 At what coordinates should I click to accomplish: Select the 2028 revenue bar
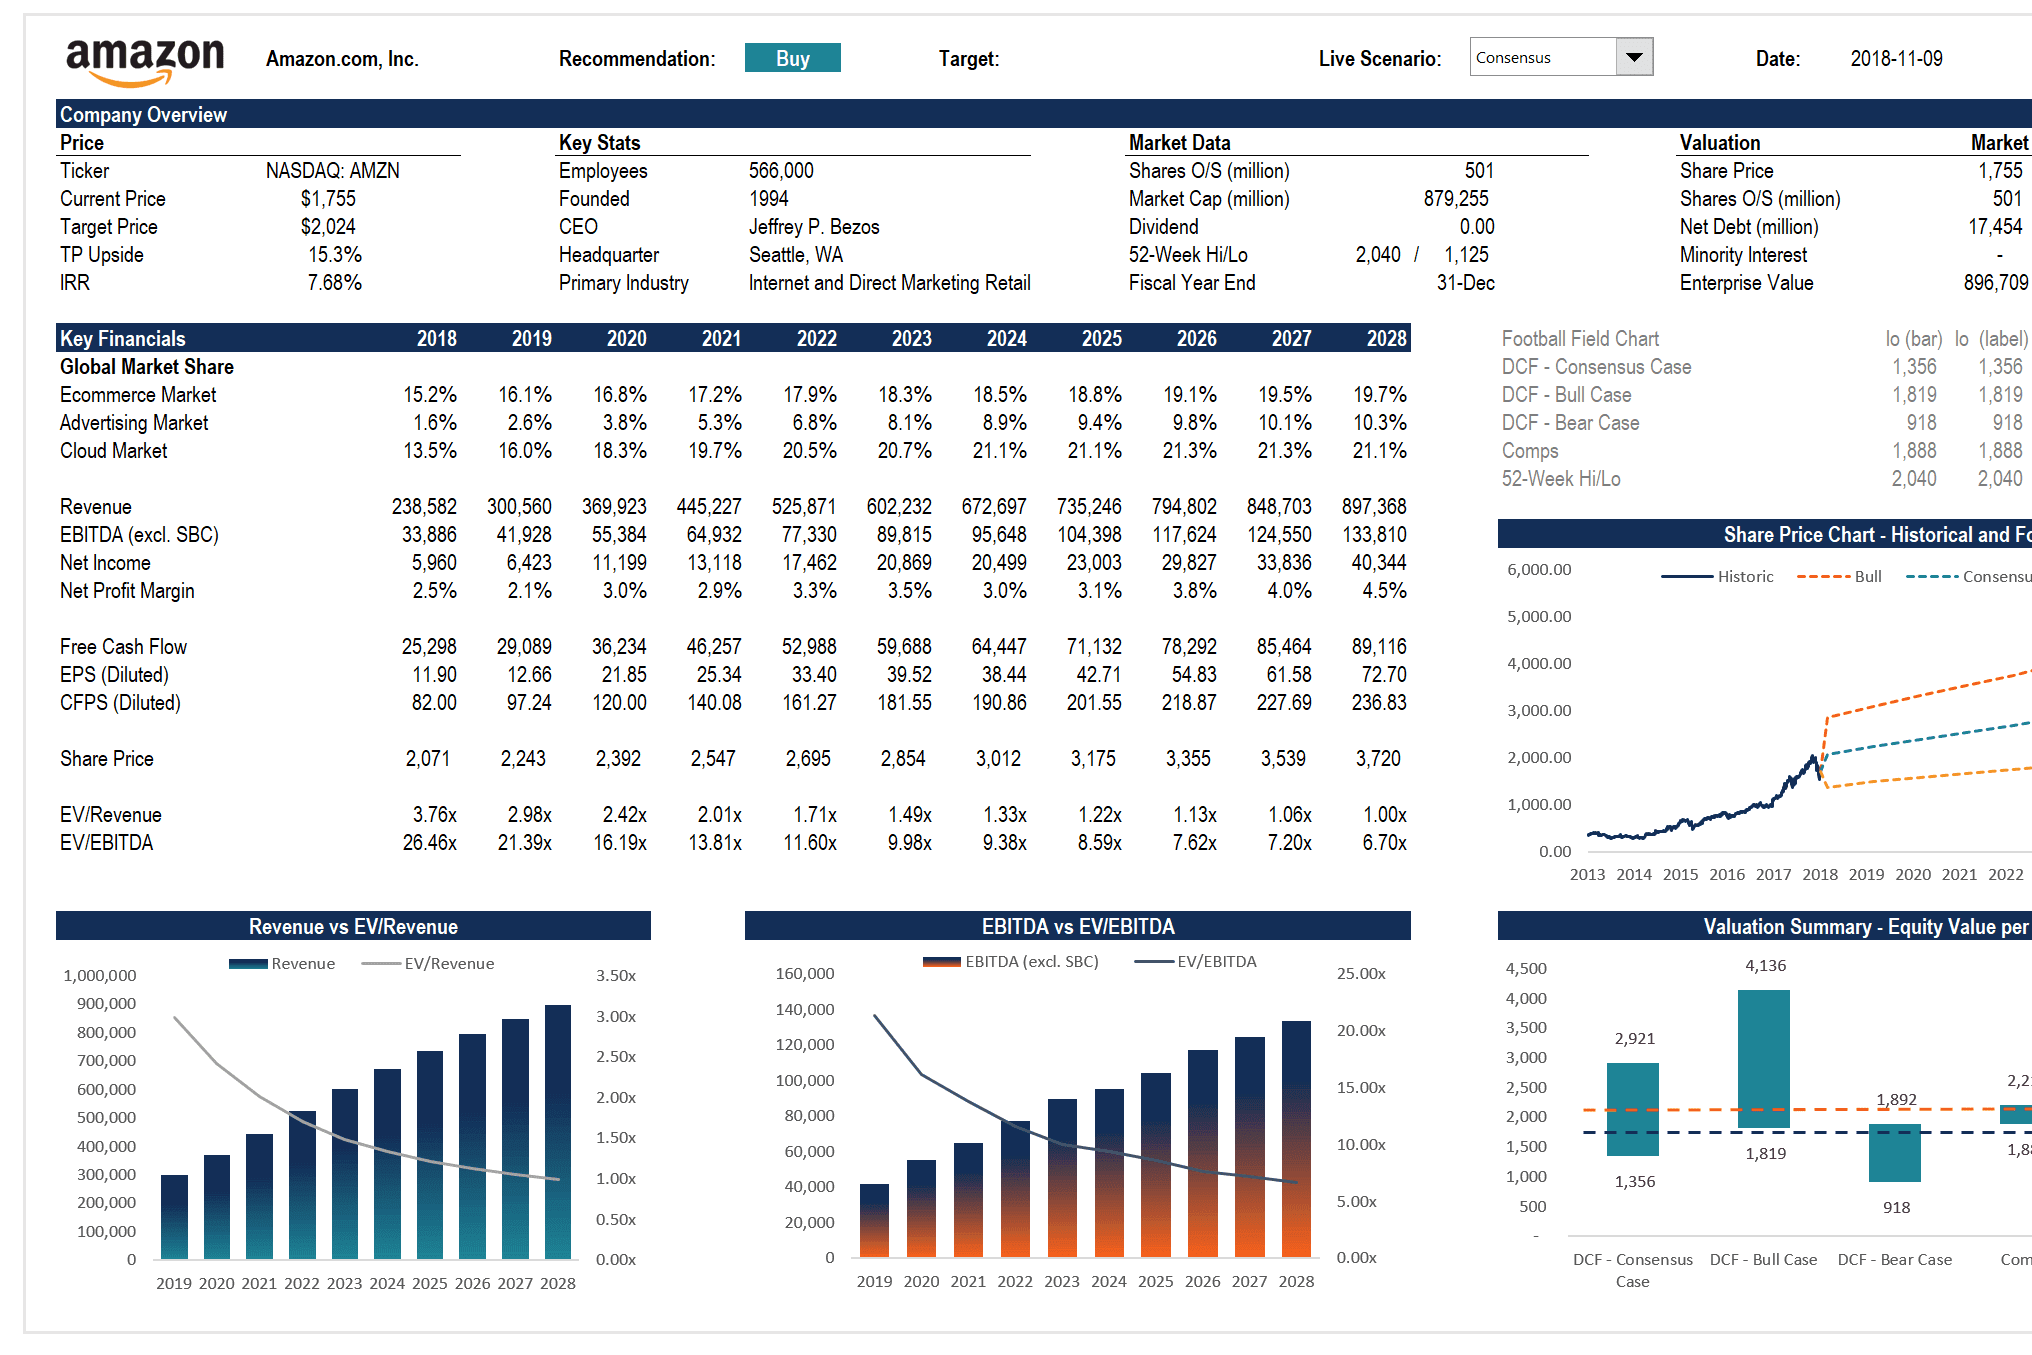[x=558, y=1130]
